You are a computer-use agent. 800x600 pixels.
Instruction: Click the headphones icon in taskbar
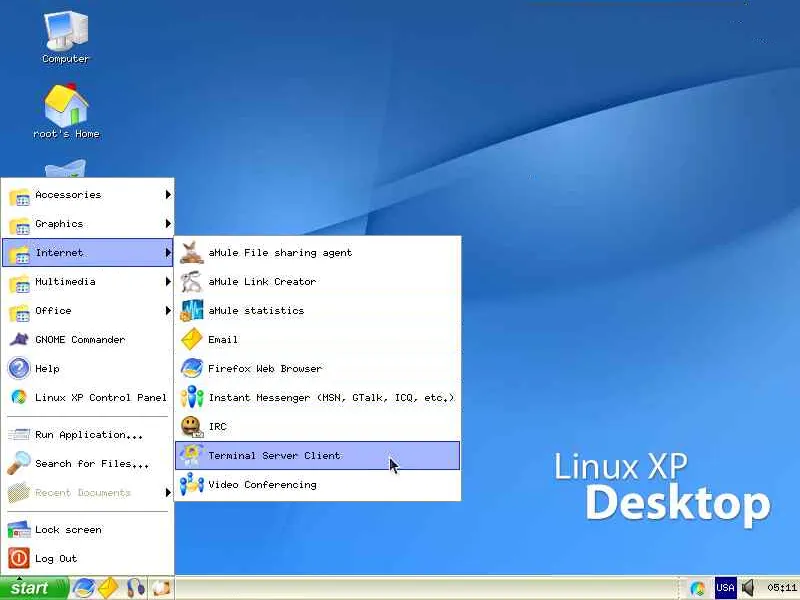coord(135,588)
